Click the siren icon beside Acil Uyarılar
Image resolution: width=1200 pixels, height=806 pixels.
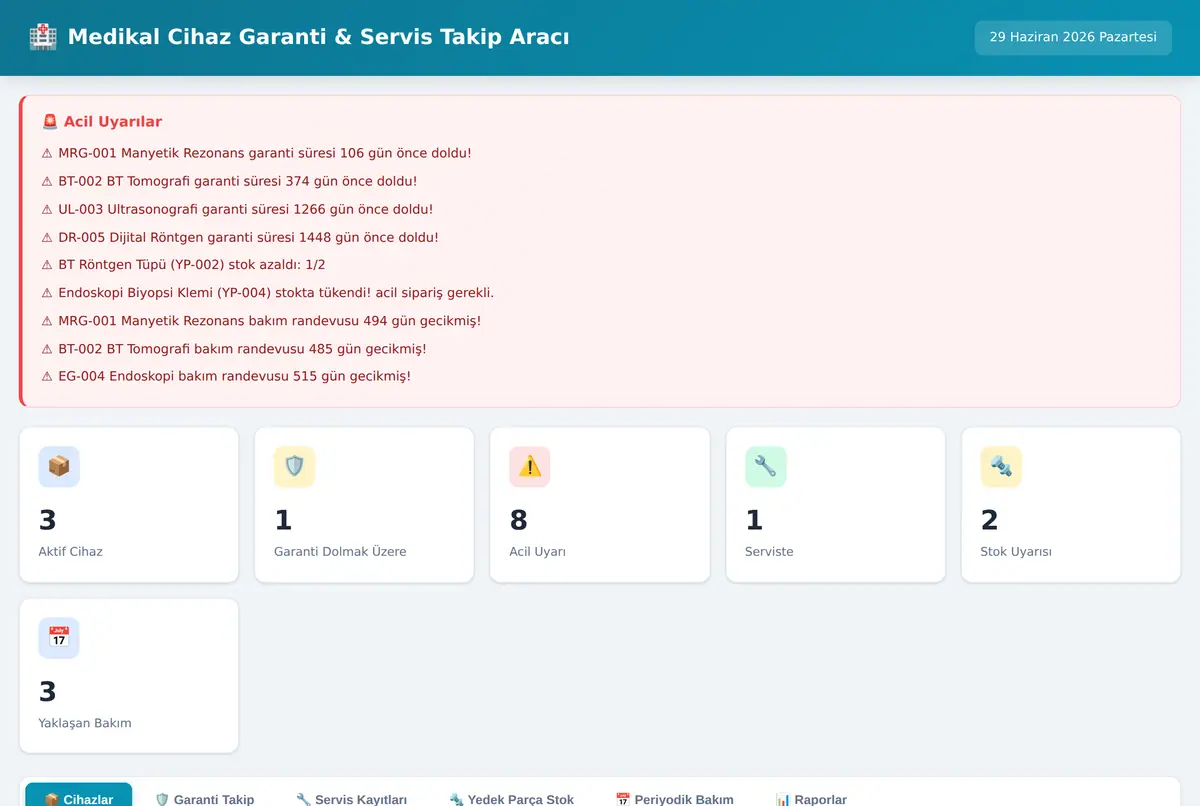[50, 122]
